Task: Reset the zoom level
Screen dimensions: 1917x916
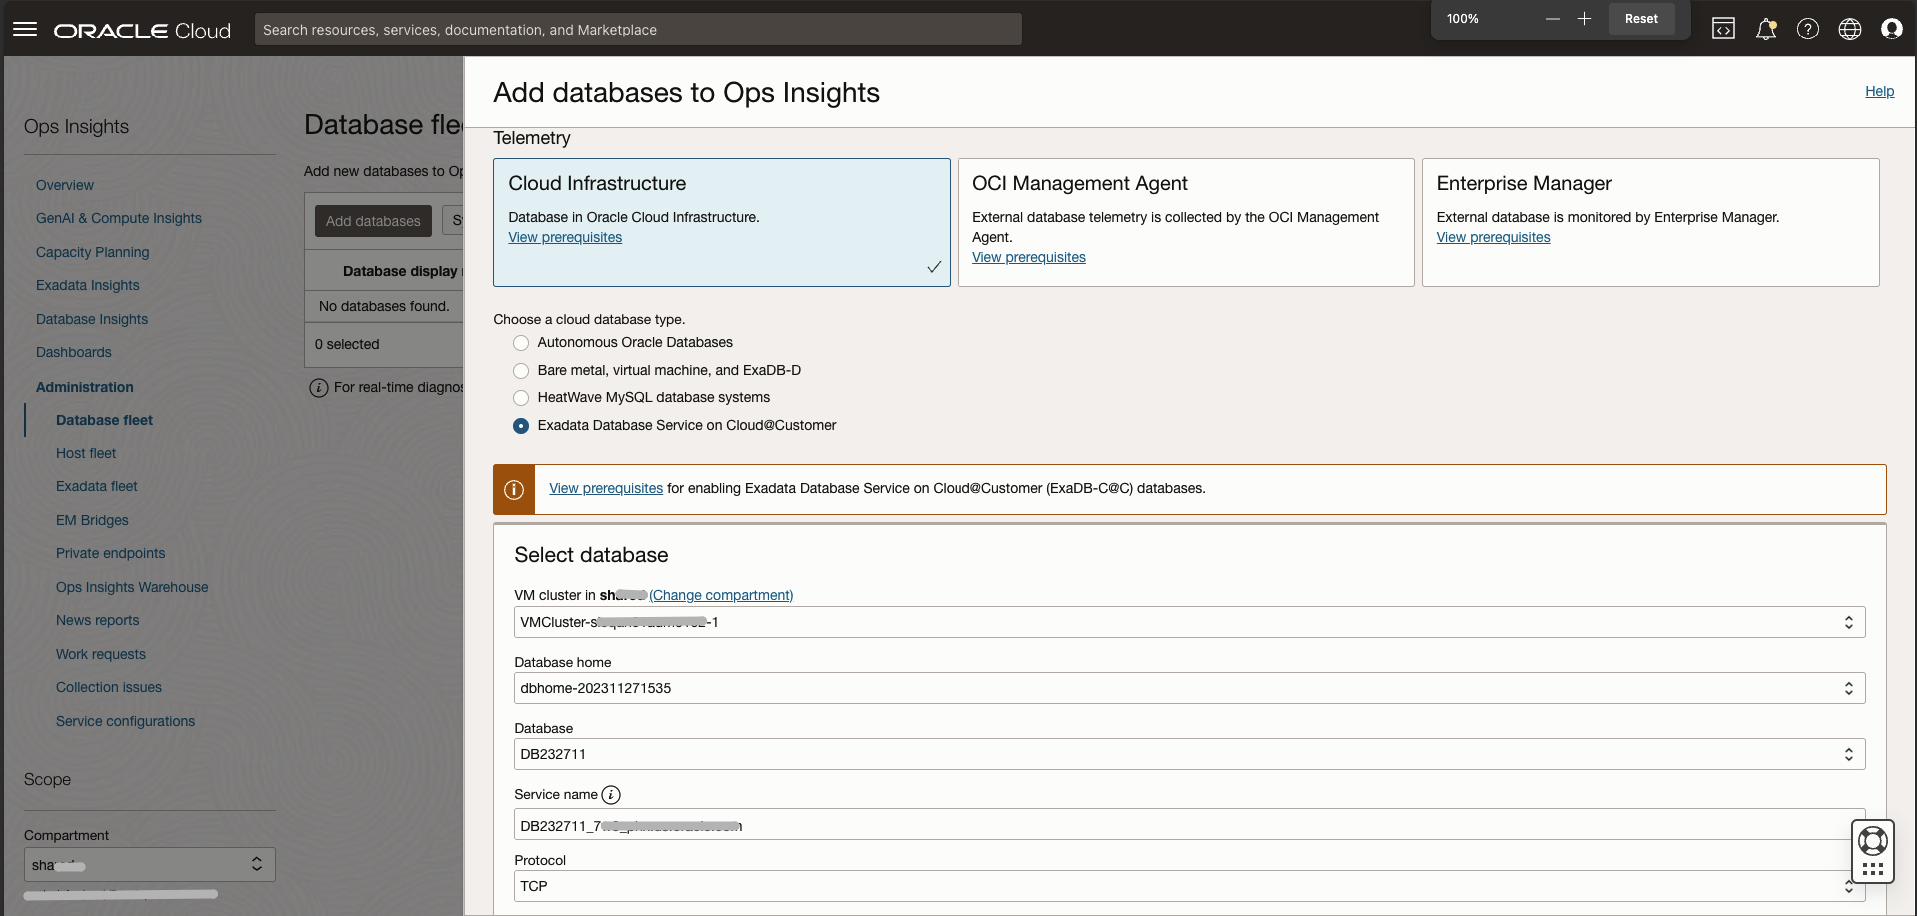Action: click(x=1641, y=19)
